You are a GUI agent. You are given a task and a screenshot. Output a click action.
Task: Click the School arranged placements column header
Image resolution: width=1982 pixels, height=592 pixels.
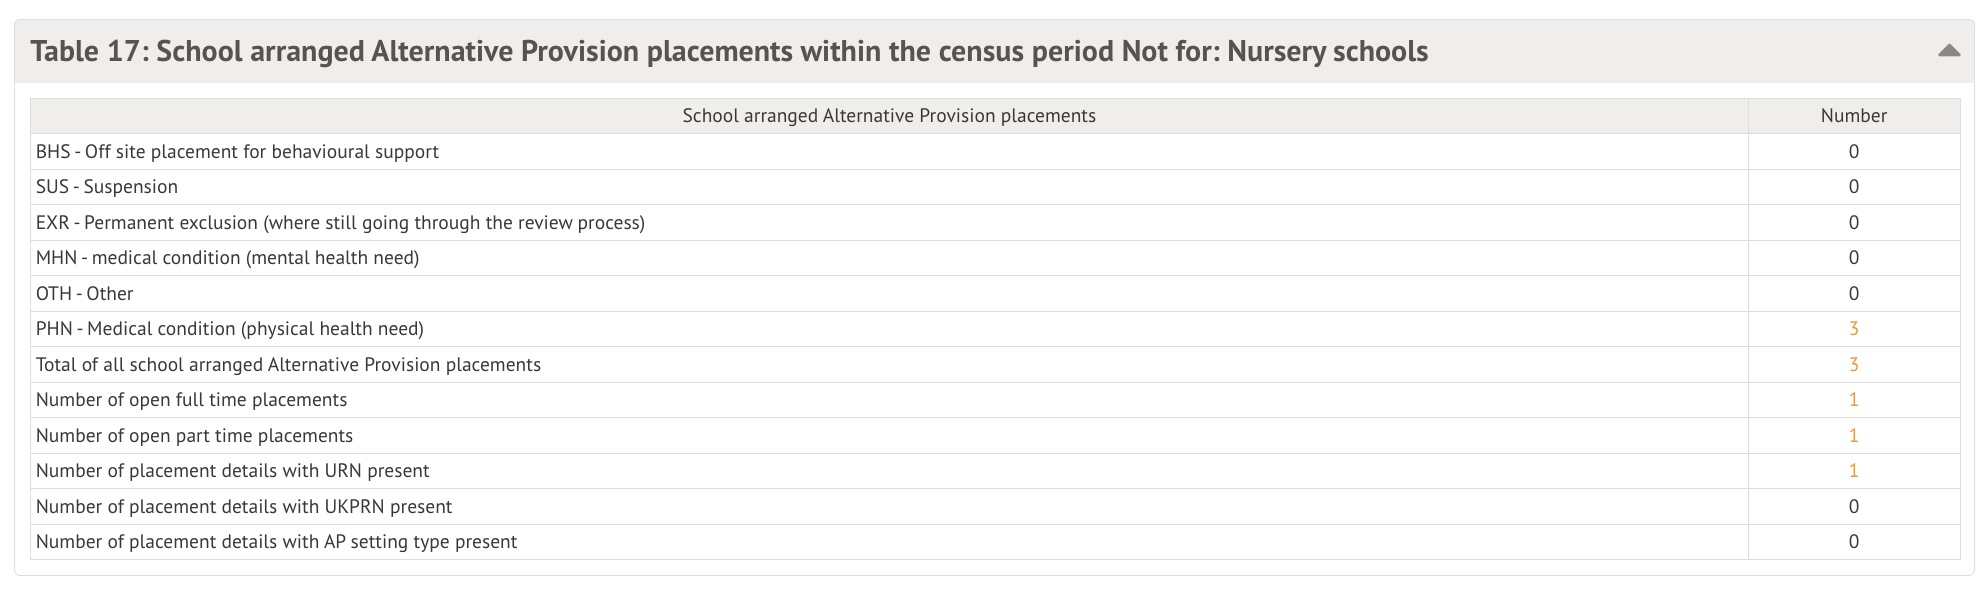coord(888,116)
